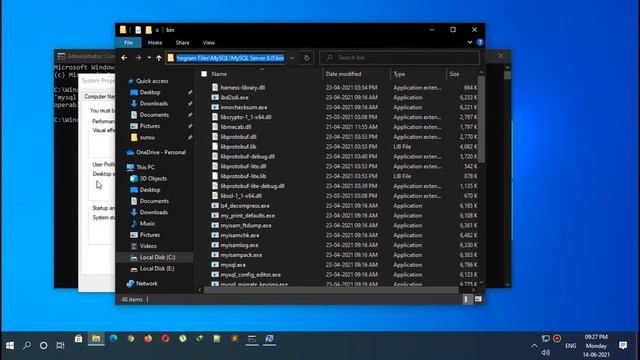Open Videos folder under This PC
640x360 pixels.
(x=148, y=246)
